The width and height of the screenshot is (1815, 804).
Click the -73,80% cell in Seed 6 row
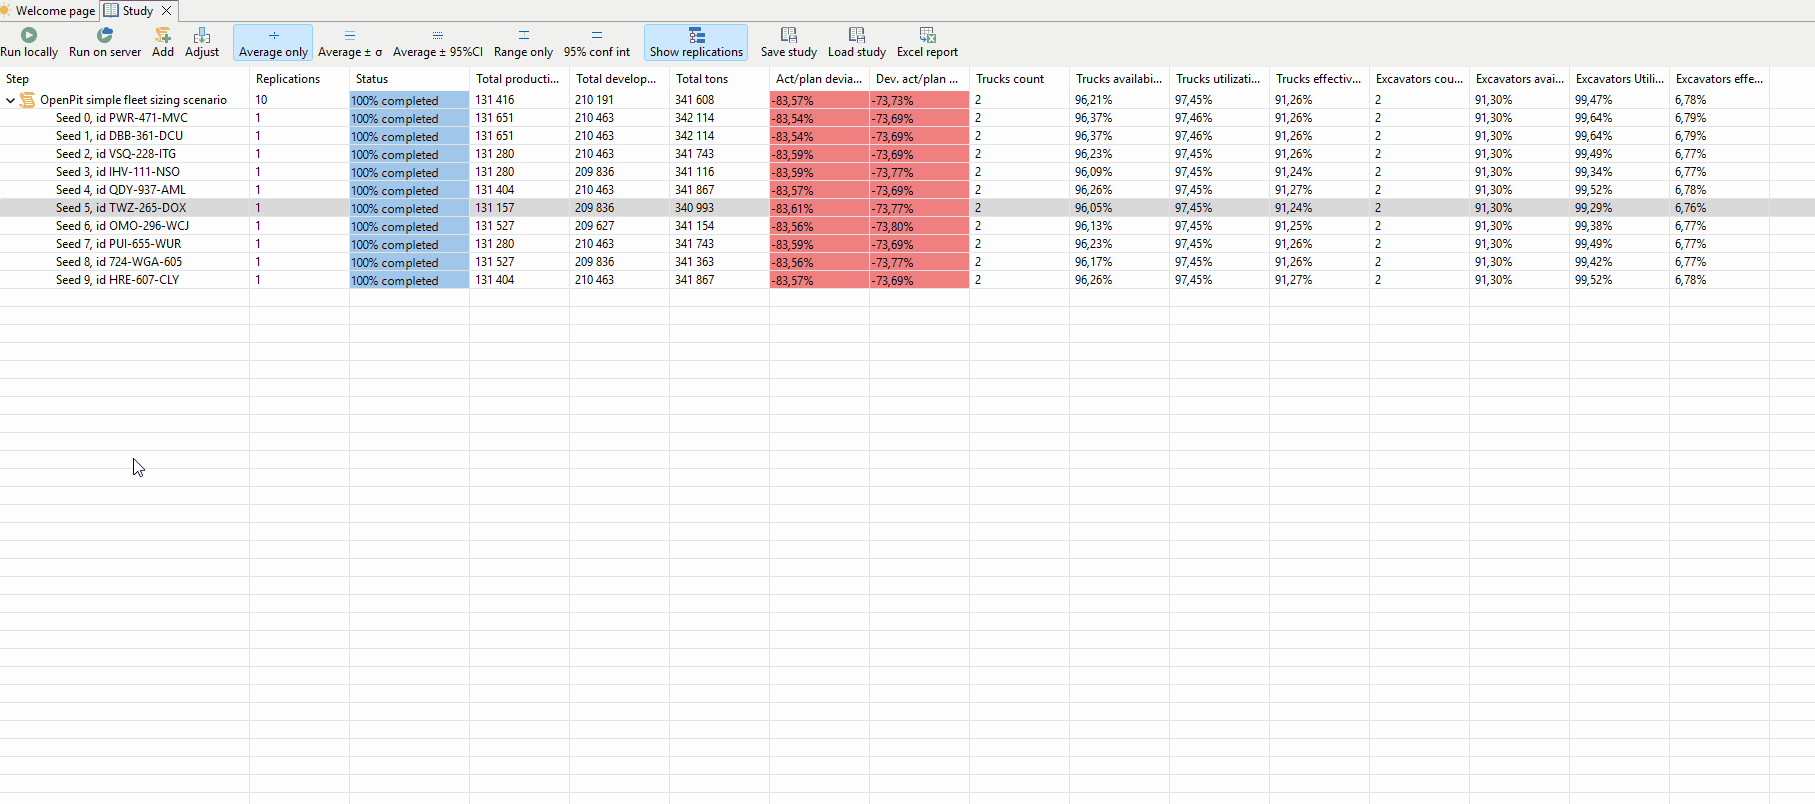coord(919,226)
